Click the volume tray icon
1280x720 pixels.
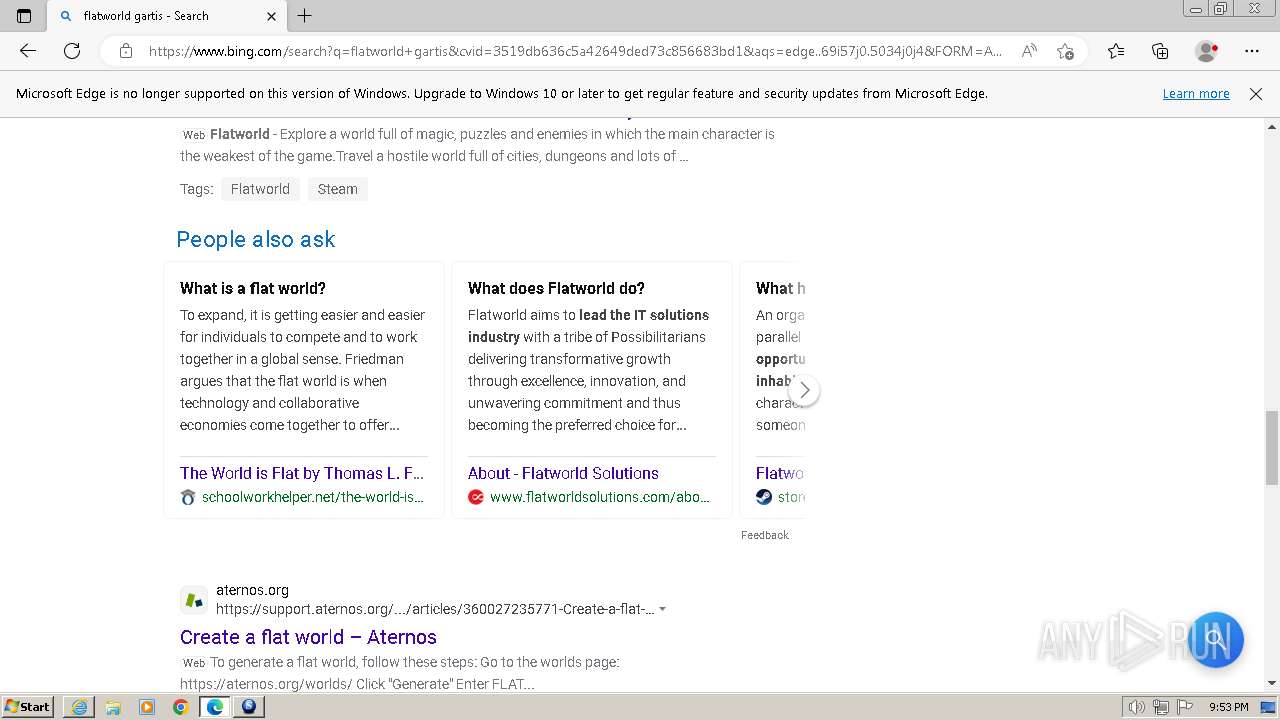pyautogui.click(x=1137, y=707)
